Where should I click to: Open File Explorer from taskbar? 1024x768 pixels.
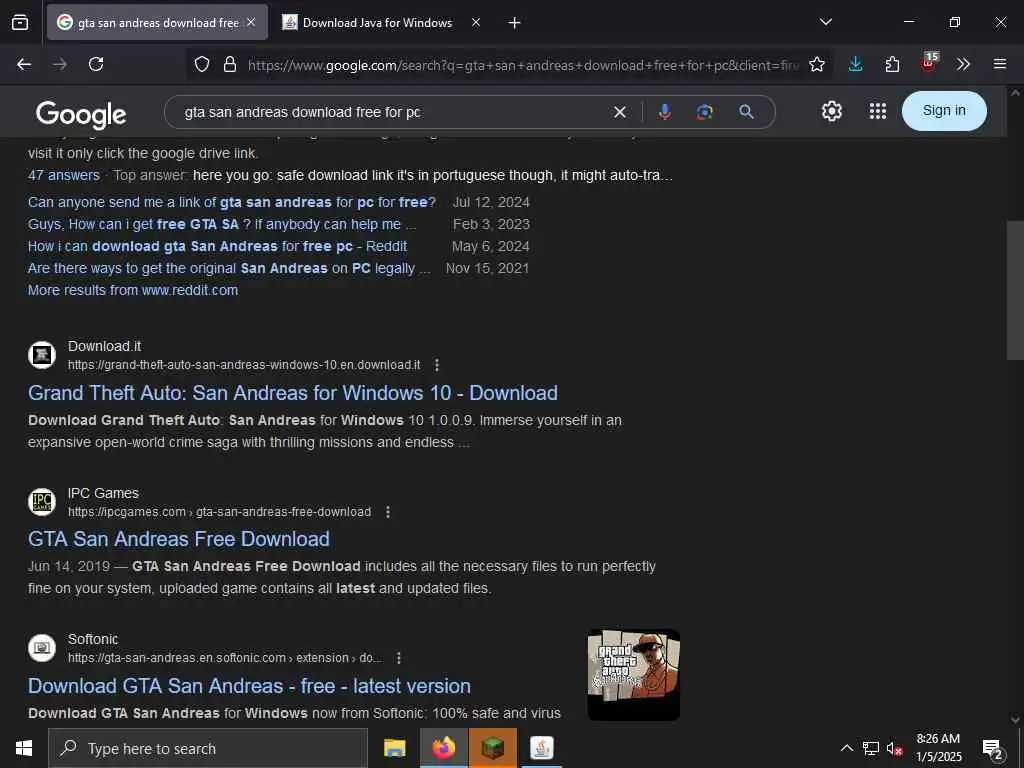pyautogui.click(x=394, y=748)
